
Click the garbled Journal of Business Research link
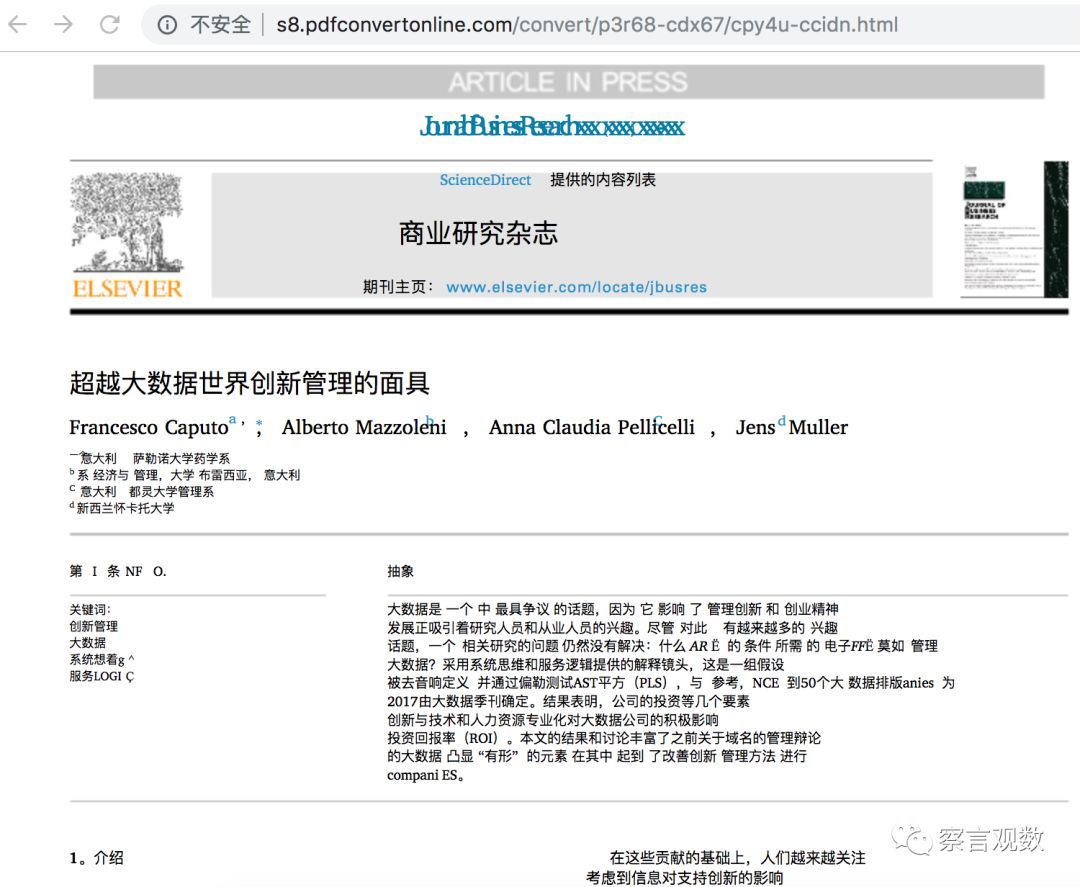click(x=552, y=127)
